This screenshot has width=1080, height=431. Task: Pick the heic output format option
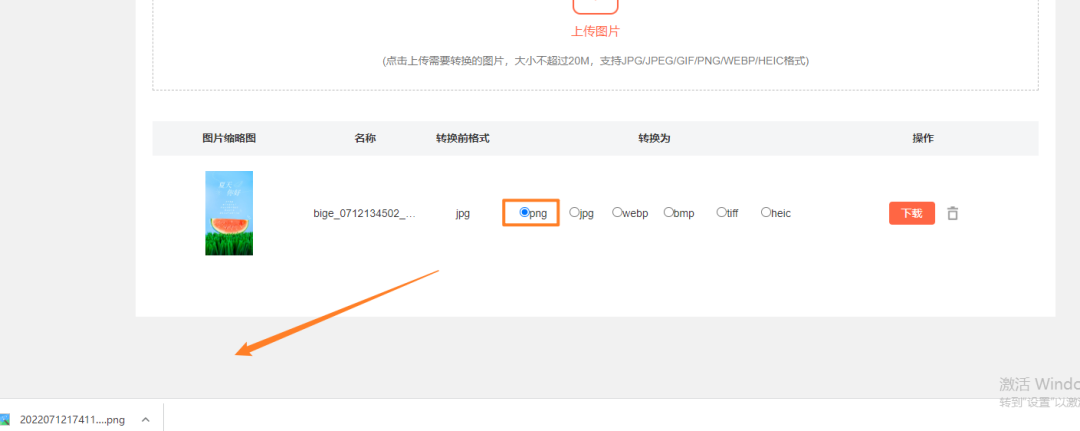pyautogui.click(x=766, y=213)
